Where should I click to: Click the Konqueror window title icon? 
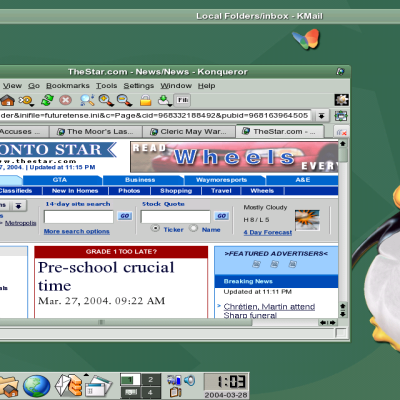340,71
